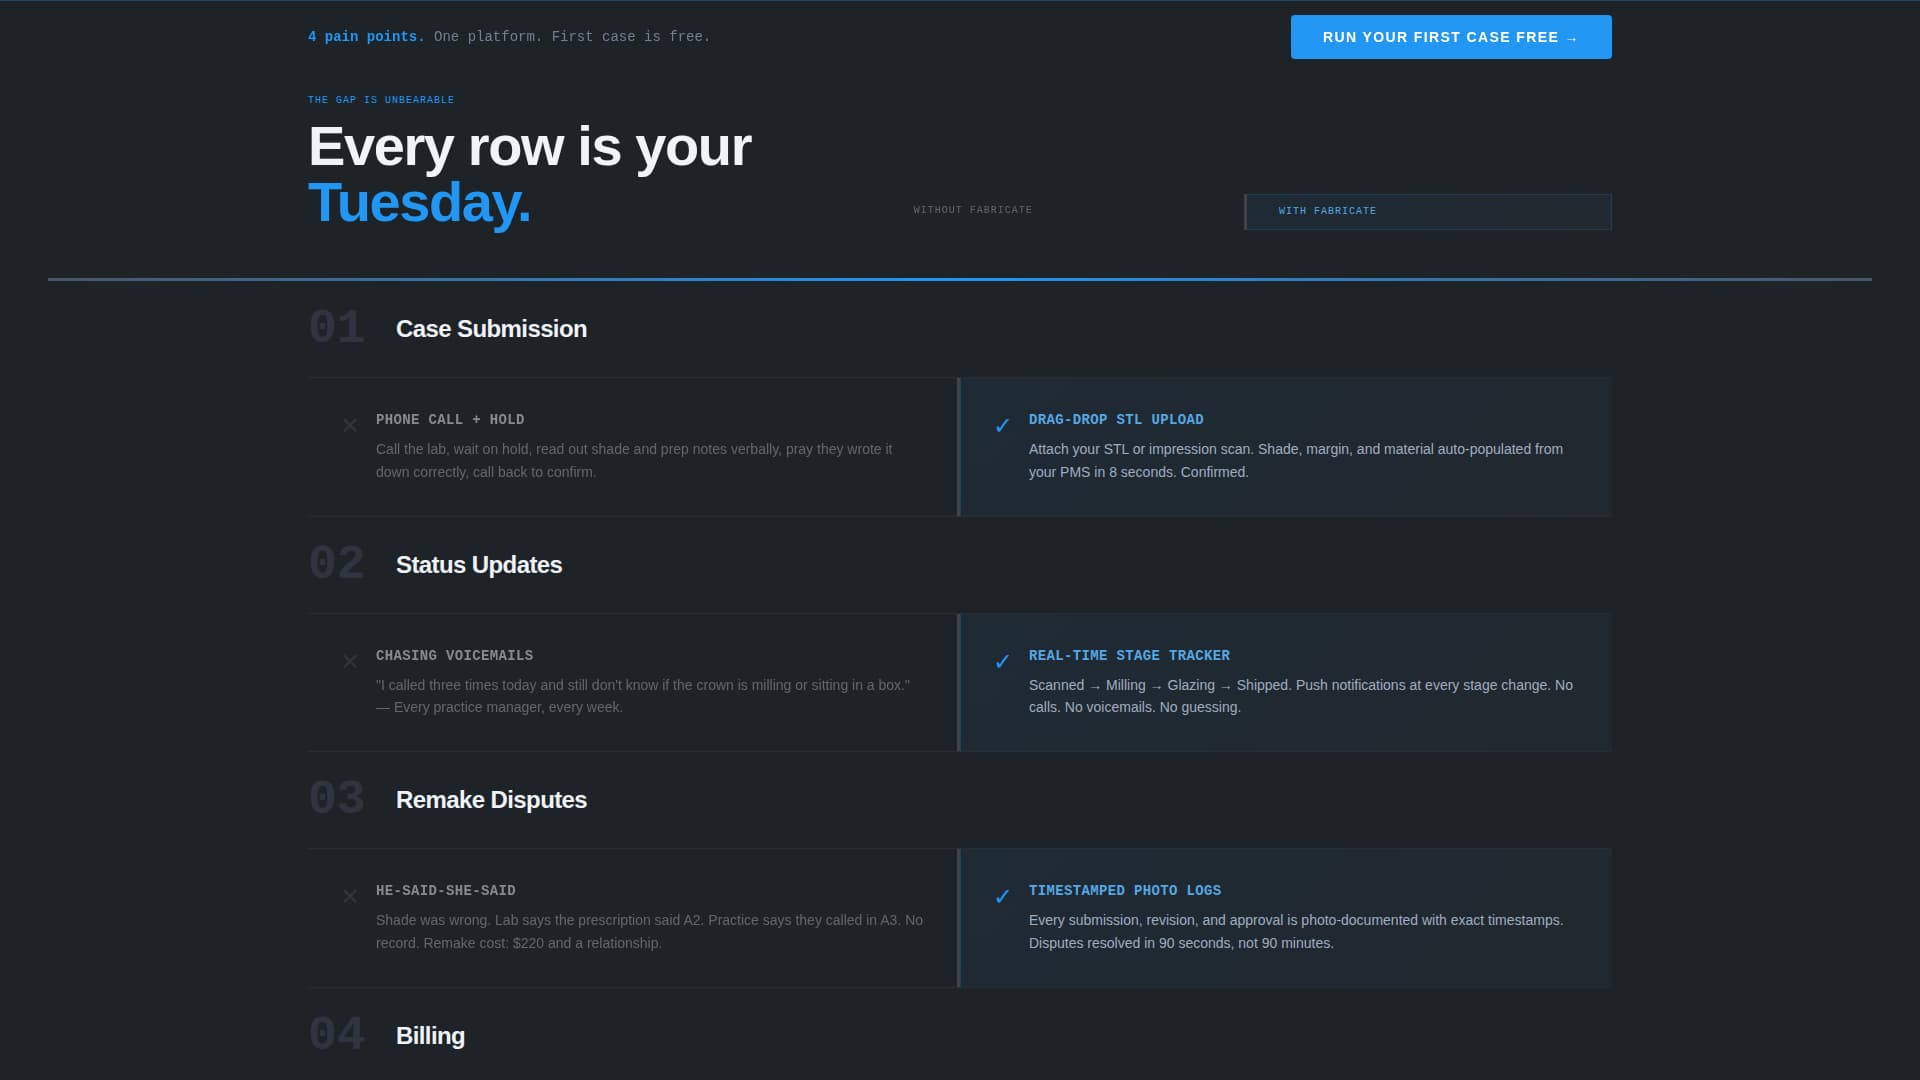Click the Billing section heading
1920x1080 pixels.
[x=430, y=1036]
